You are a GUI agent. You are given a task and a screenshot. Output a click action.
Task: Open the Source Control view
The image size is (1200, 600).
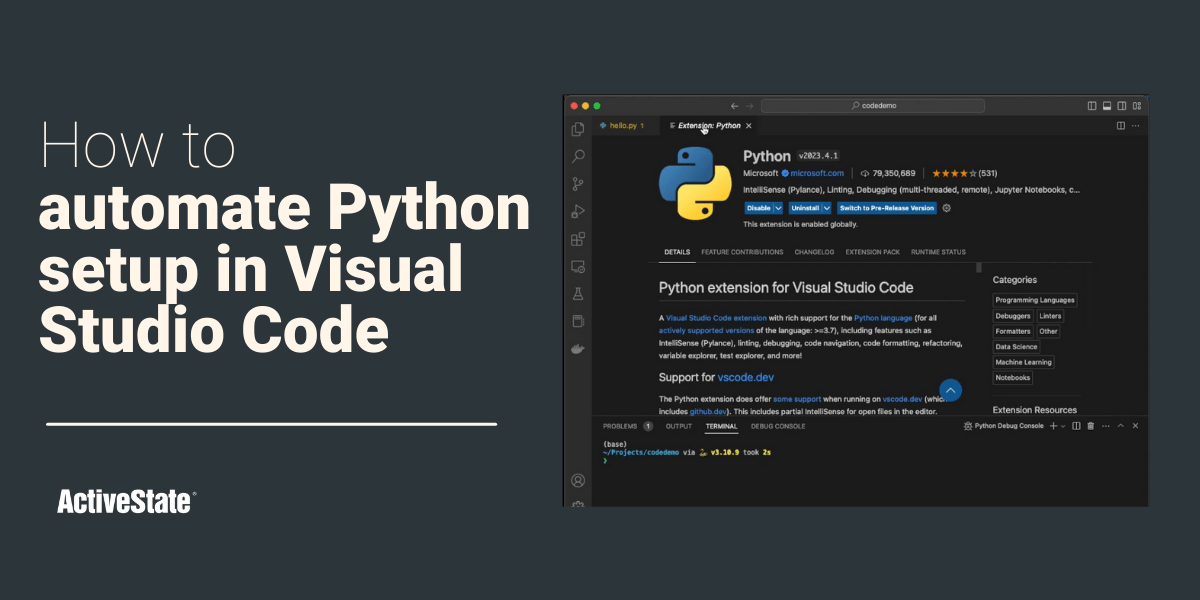click(x=577, y=184)
